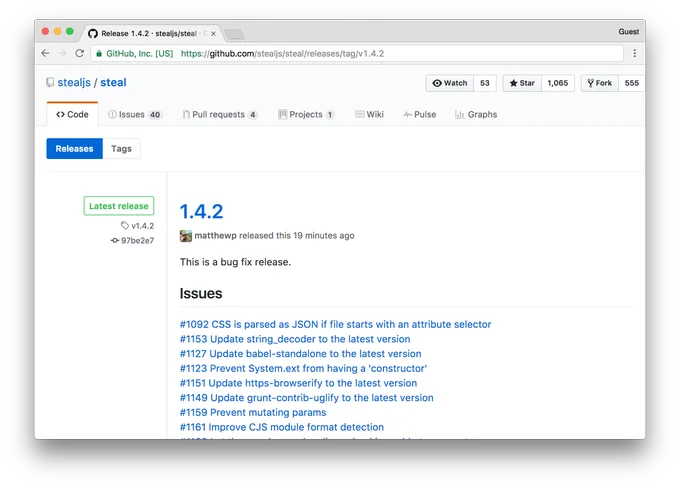The height and width of the screenshot is (488, 680).
Task: Click the v1.4.2 tag icon
Action: click(125, 225)
